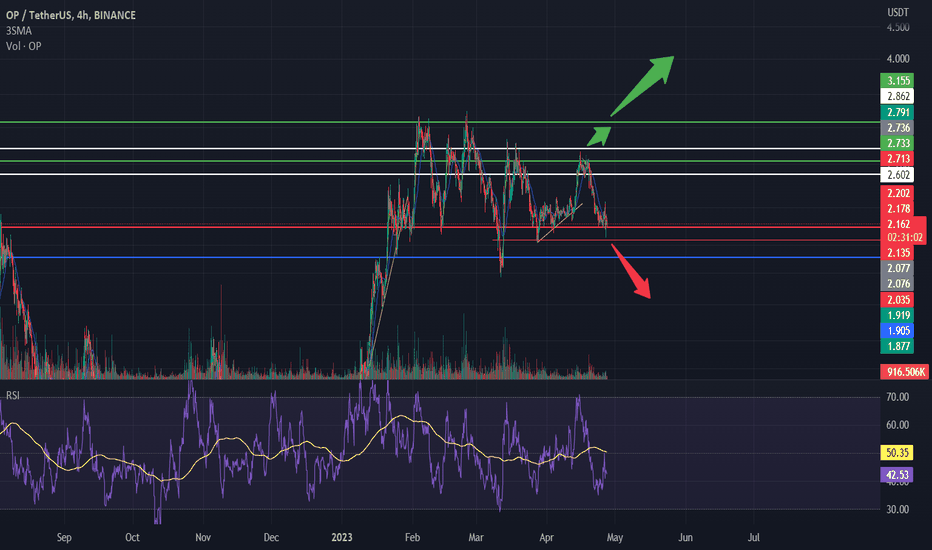Screen dimensions: 932x550
Task: Select the green 2.733 price label
Action: [898, 143]
